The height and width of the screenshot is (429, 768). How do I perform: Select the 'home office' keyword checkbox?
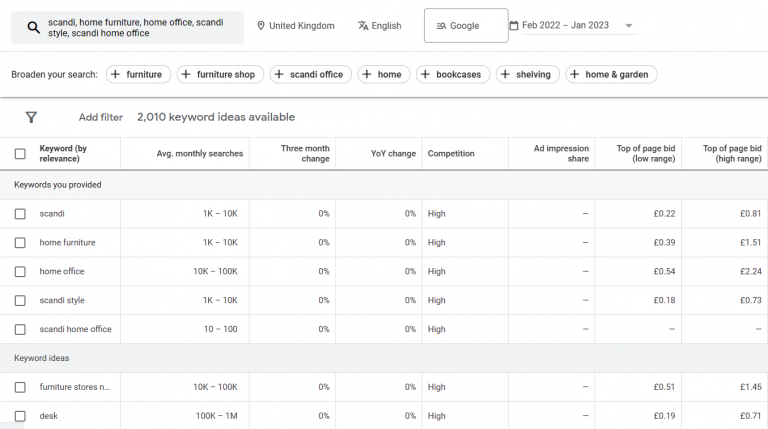pyautogui.click(x=20, y=271)
